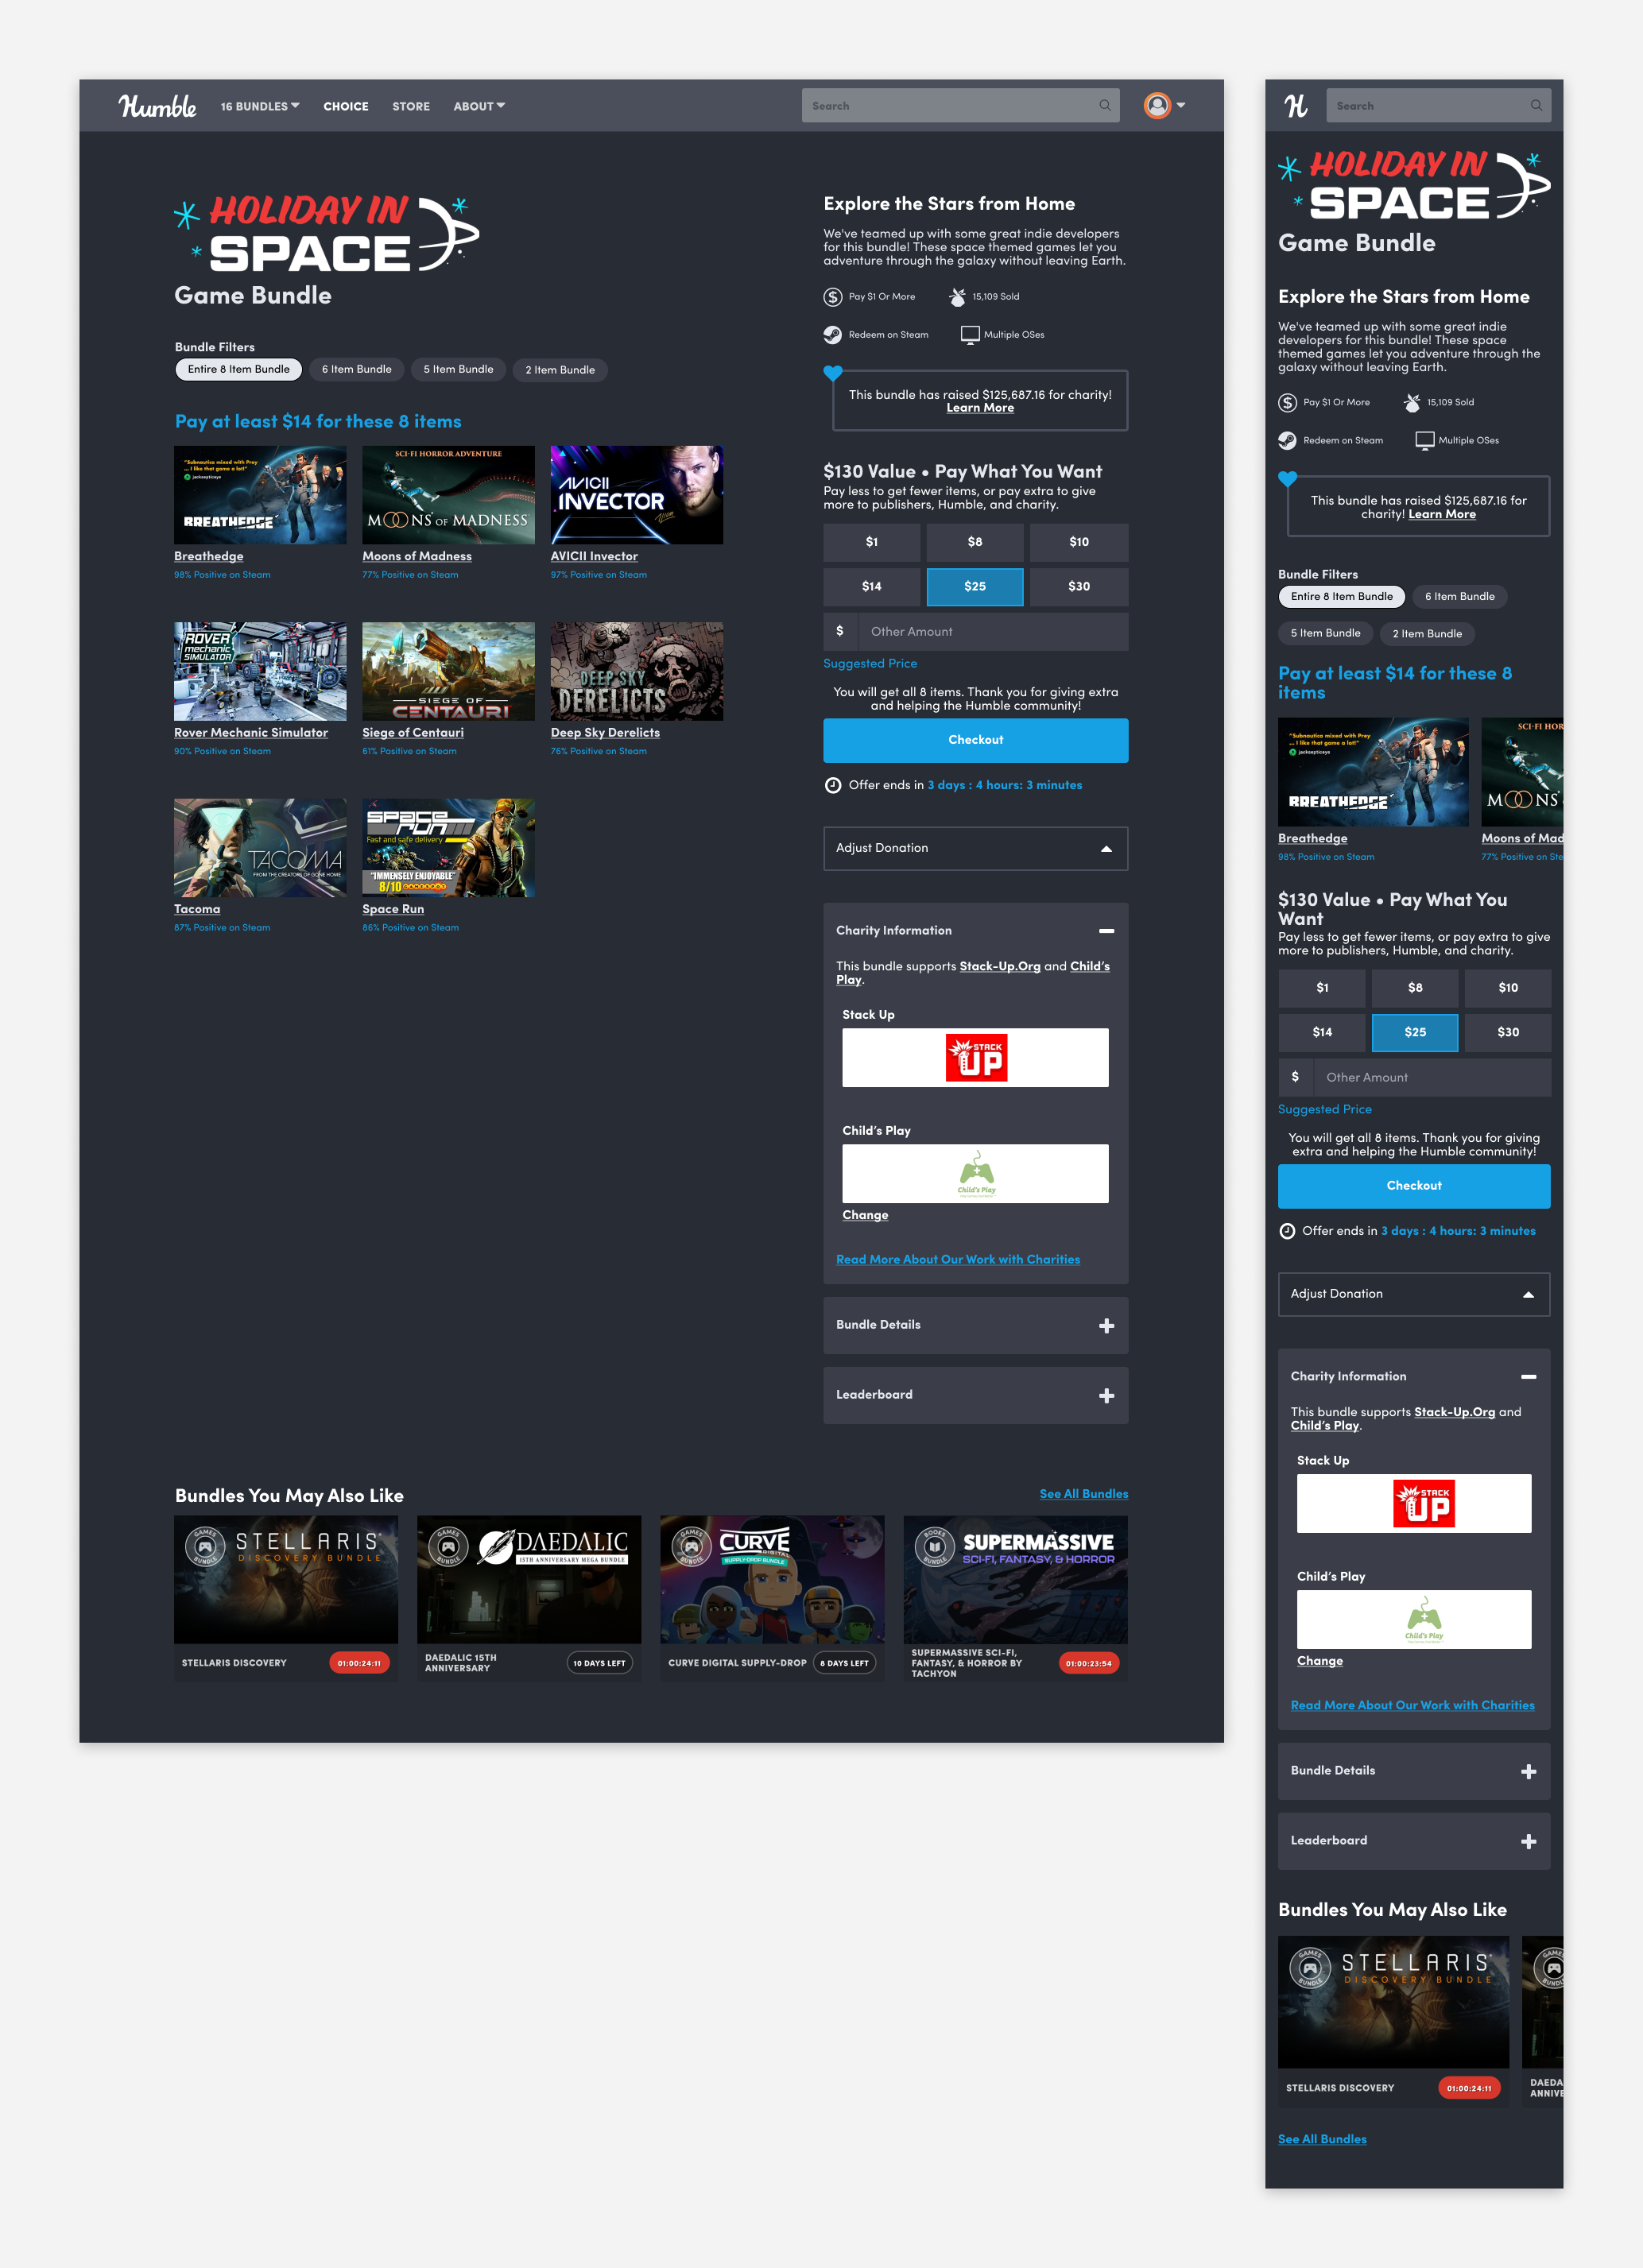Toggle the heart favorite icon on the bundle
1643x2268 pixels.
pyautogui.click(x=834, y=371)
